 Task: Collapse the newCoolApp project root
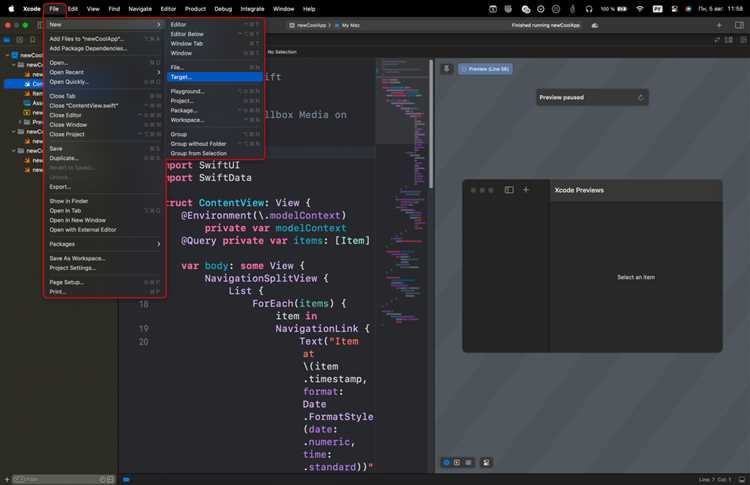(x=7, y=55)
